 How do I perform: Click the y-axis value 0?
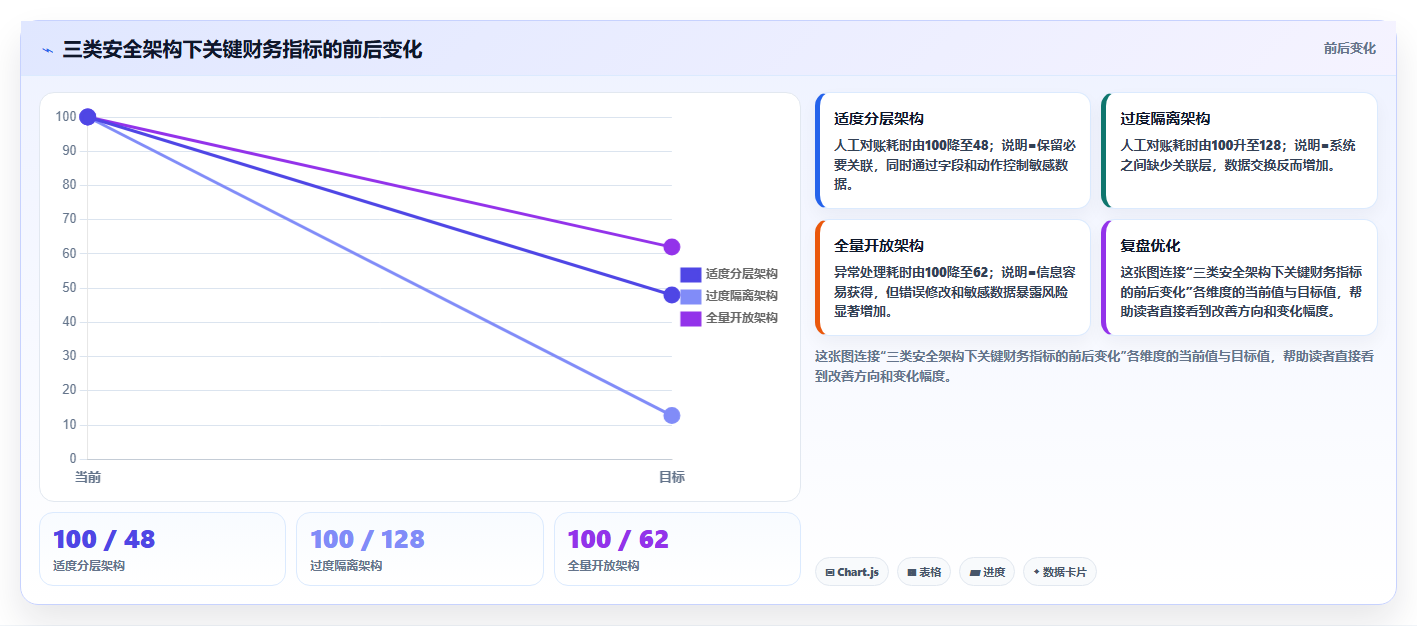pyautogui.click(x=73, y=459)
